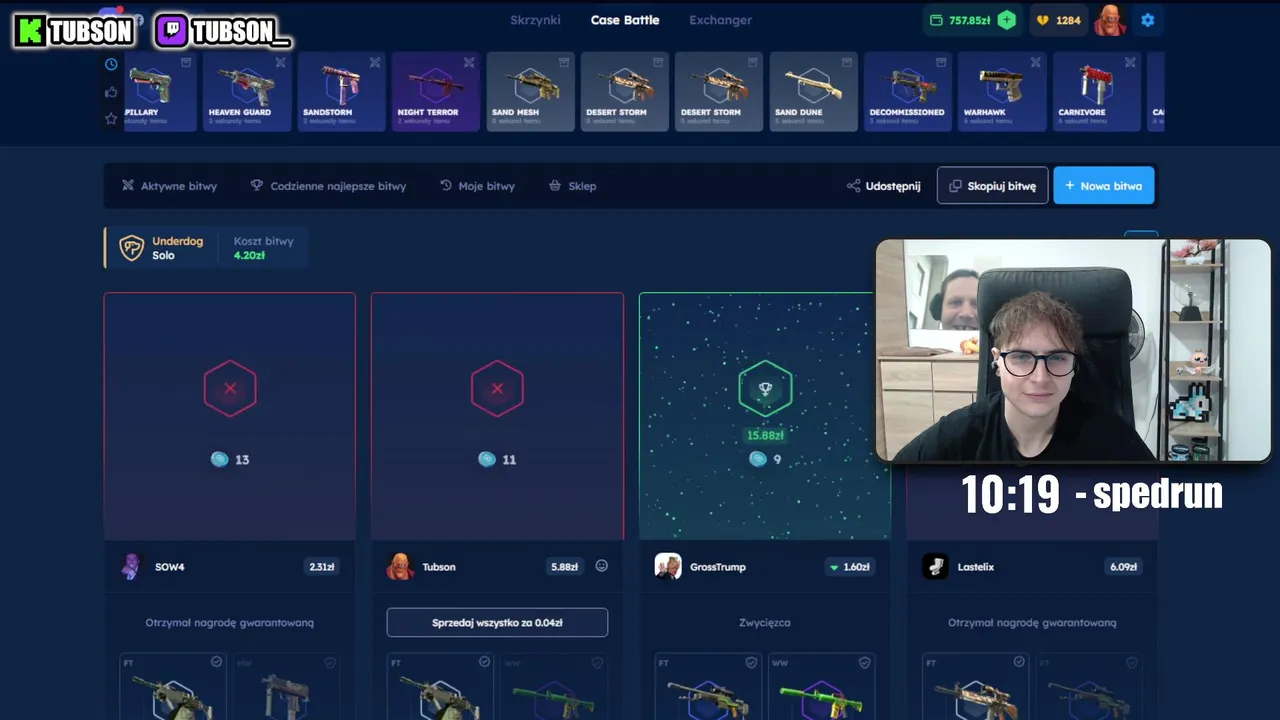The image size is (1280, 720).
Task: Open the Decommissioned drop card
Action: coord(907,92)
